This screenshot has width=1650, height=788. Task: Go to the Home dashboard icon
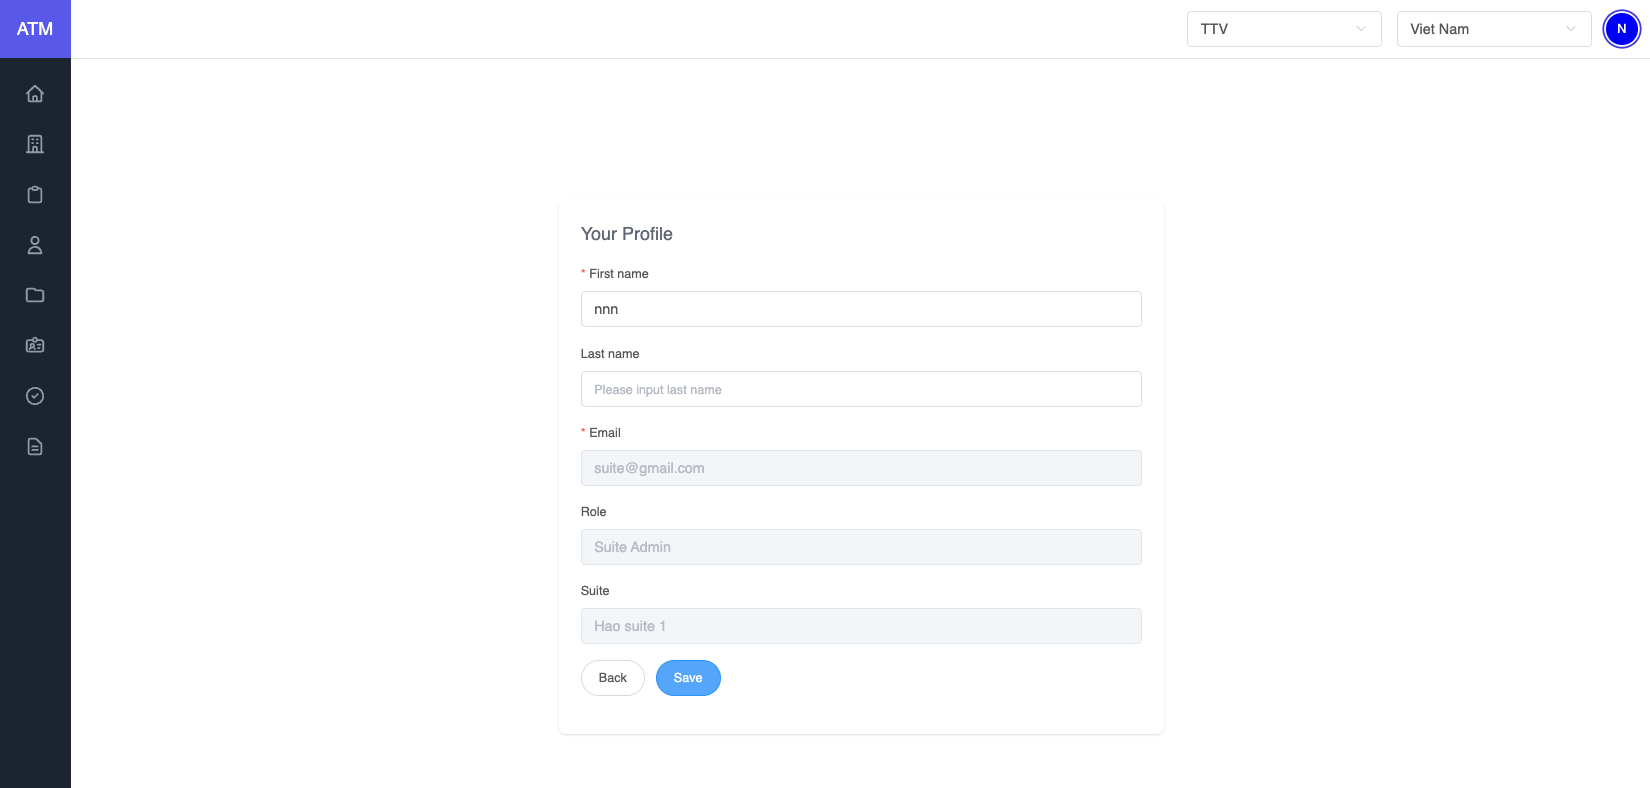[35, 94]
